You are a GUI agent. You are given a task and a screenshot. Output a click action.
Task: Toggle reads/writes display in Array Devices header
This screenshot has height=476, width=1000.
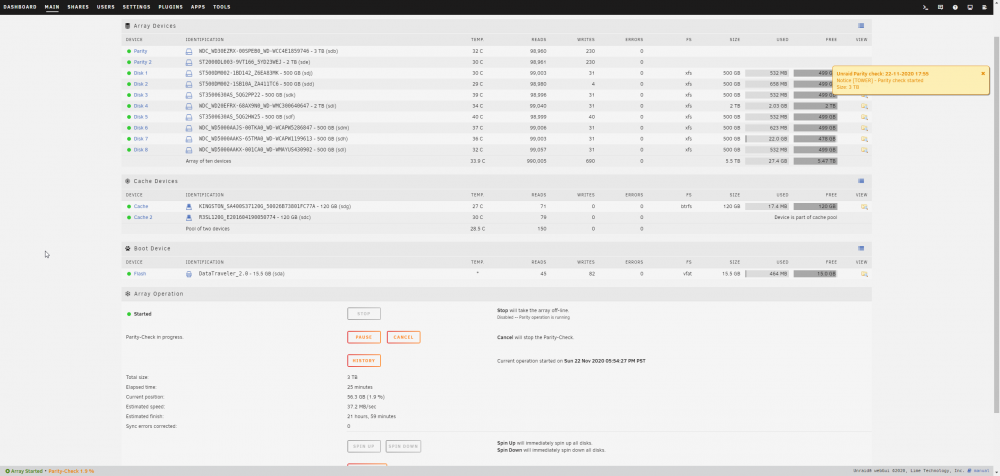pos(861,26)
